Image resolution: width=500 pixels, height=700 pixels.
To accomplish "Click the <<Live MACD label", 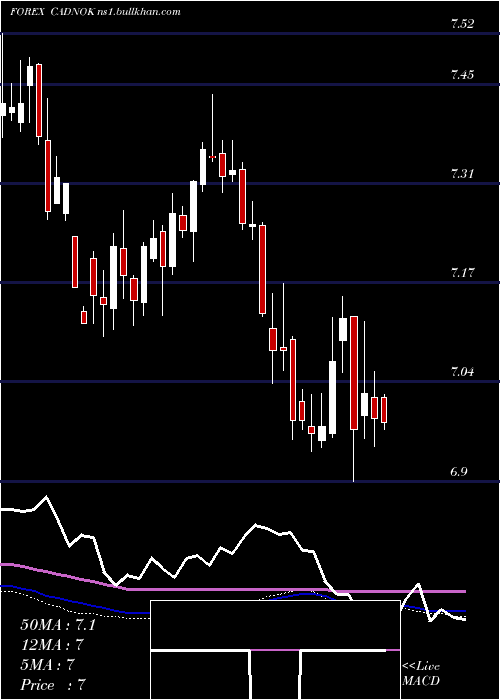I will (x=421, y=674).
